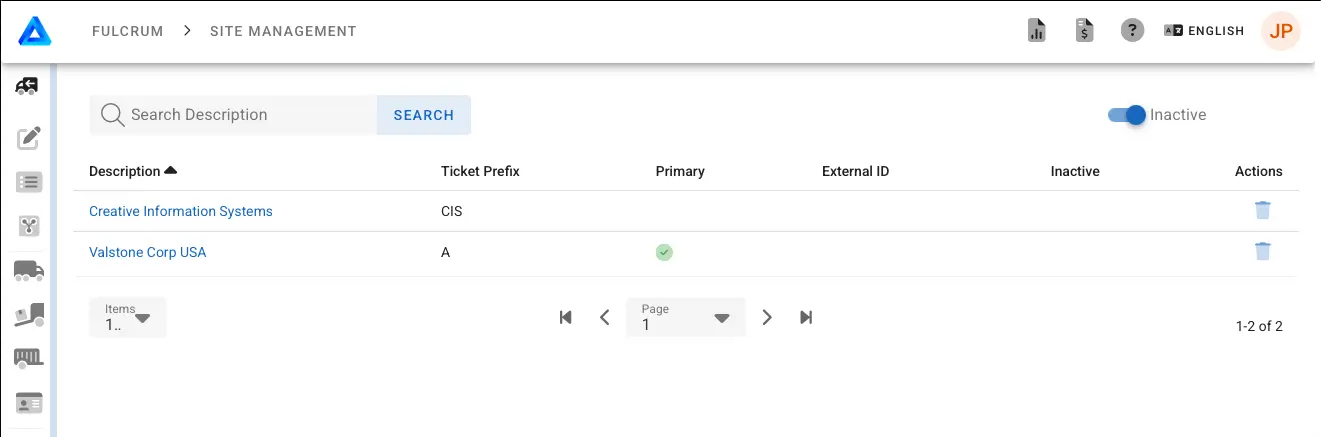Open the truck icon in sidebar

tap(29, 270)
